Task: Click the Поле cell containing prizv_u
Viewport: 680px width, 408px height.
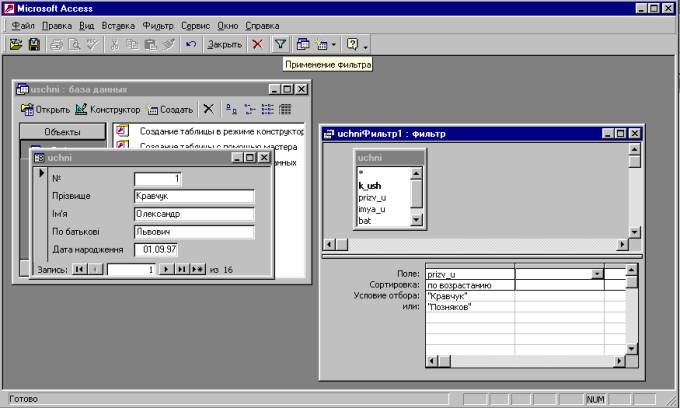Action: tap(470, 274)
